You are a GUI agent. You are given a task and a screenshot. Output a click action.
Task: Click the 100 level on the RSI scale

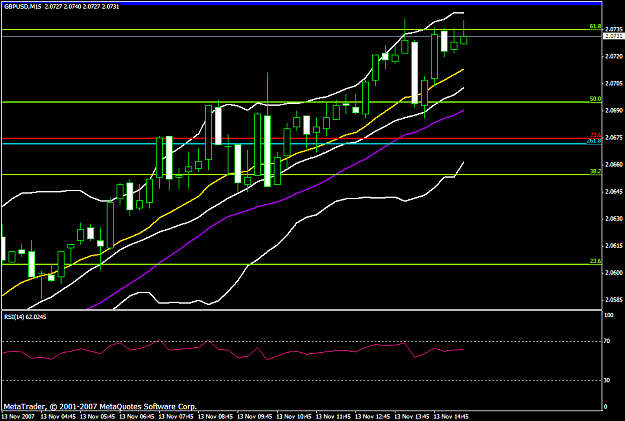609,315
